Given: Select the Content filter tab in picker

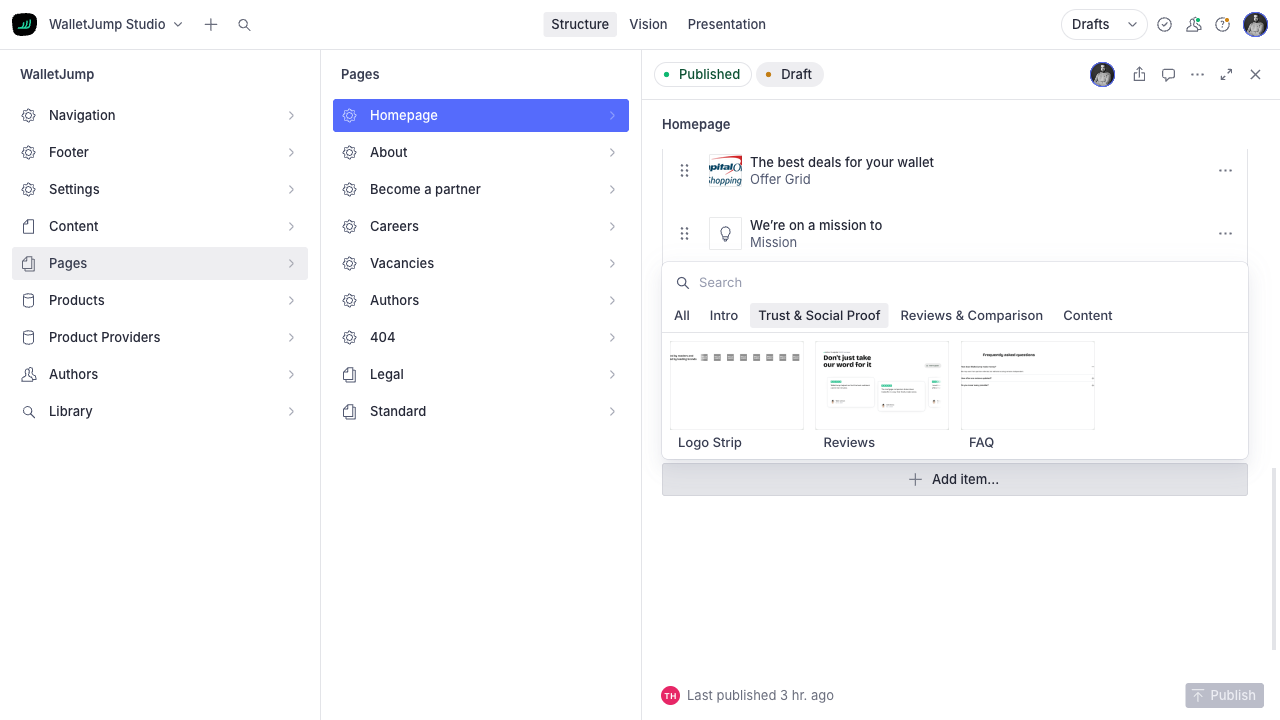Looking at the screenshot, I should click(x=1088, y=315).
